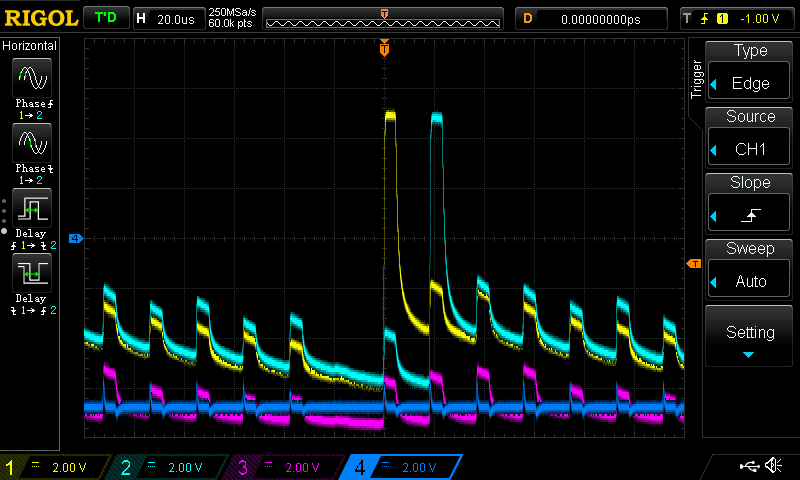Click the rising edge trigger icon in header
Viewport: 800px width, 480px height.
point(705,19)
